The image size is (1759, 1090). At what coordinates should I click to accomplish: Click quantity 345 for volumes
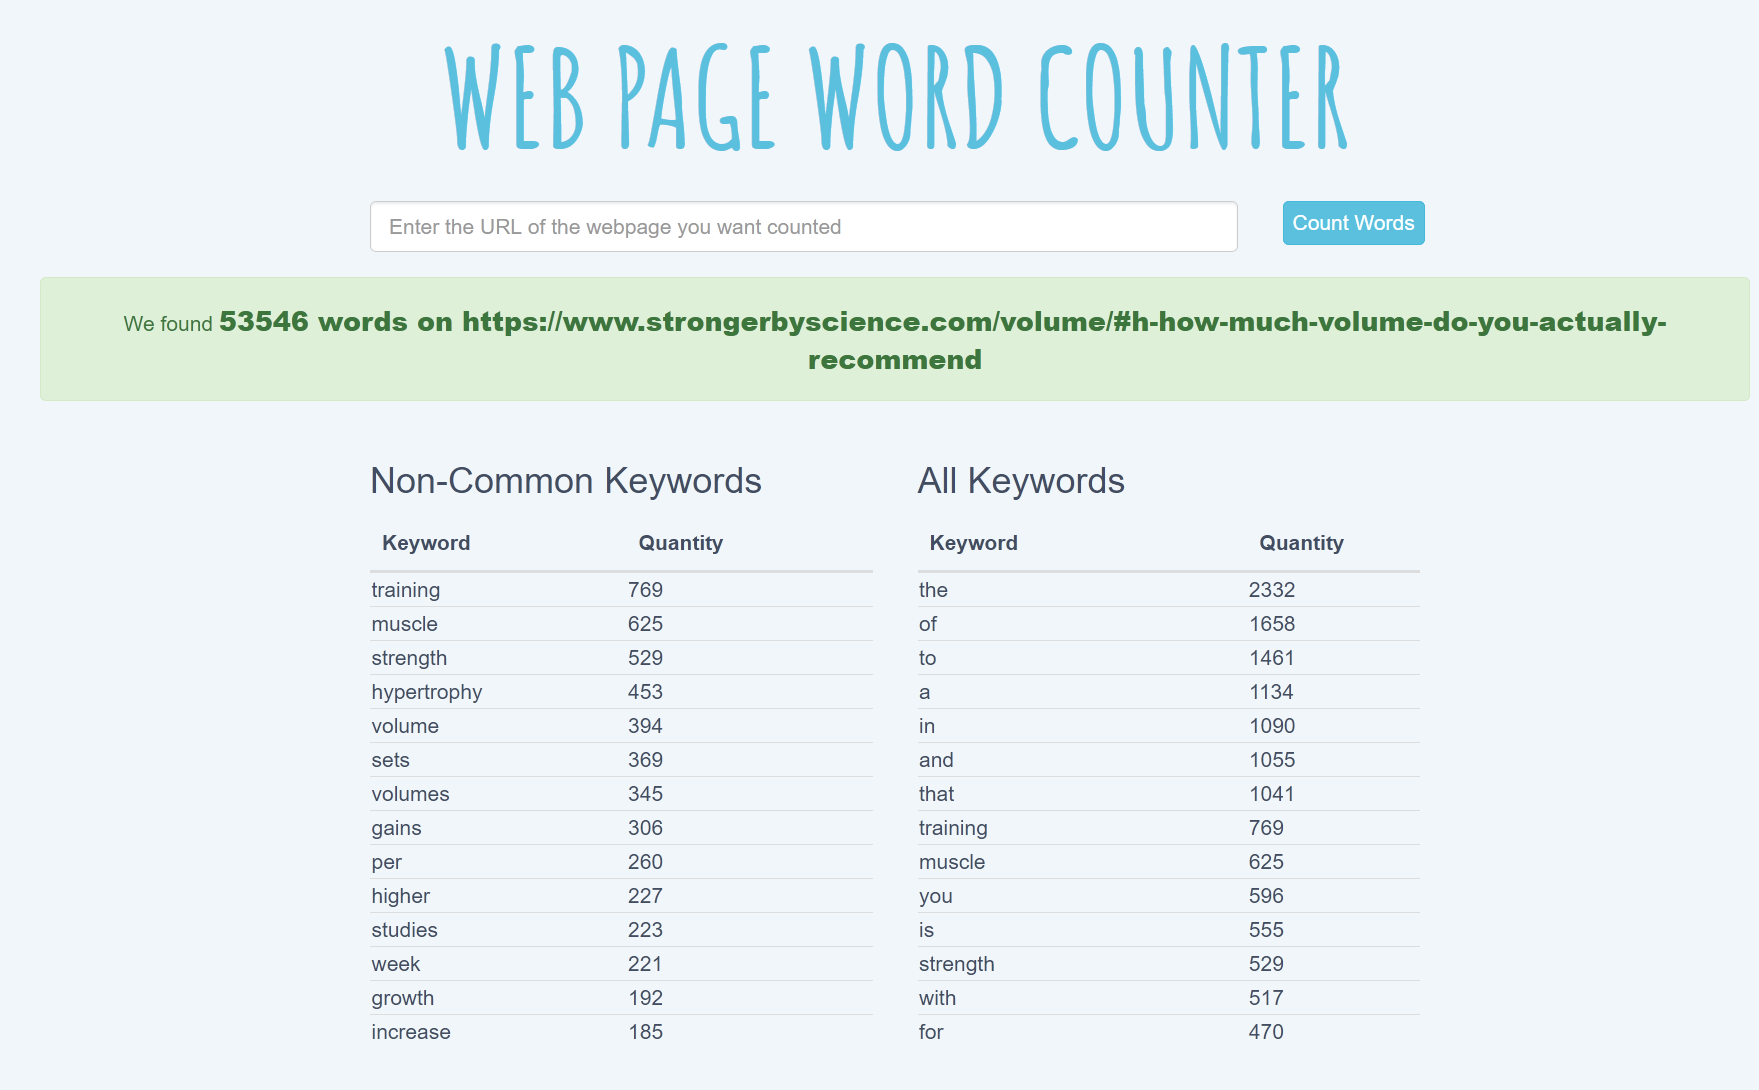tap(645, 794)
